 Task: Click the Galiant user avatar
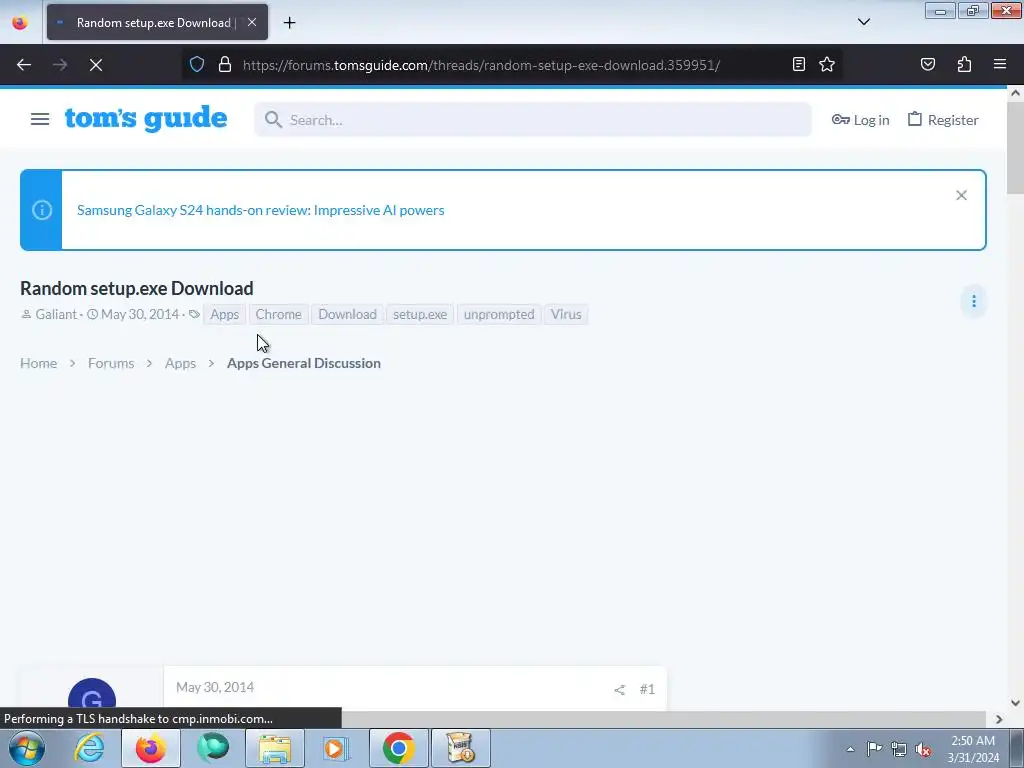[x=92, y=695]
